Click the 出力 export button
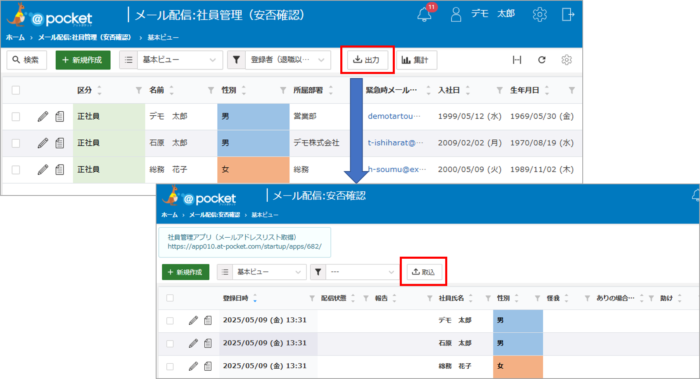Image resolution: width=700 pixels, height=379 pixels. pyautogui.click(x=367, y=60)
